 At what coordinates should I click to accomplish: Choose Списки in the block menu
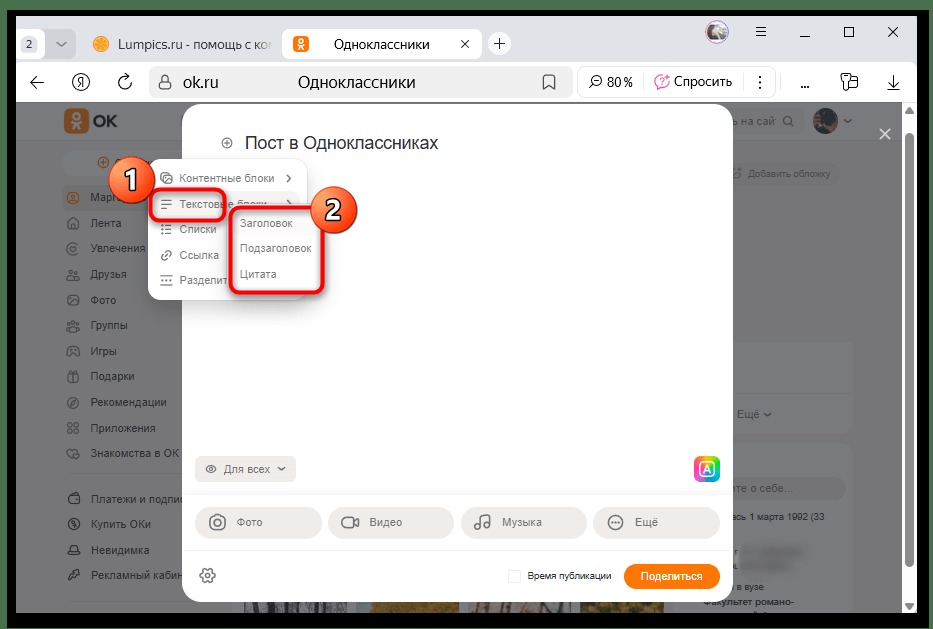[198, 229]
